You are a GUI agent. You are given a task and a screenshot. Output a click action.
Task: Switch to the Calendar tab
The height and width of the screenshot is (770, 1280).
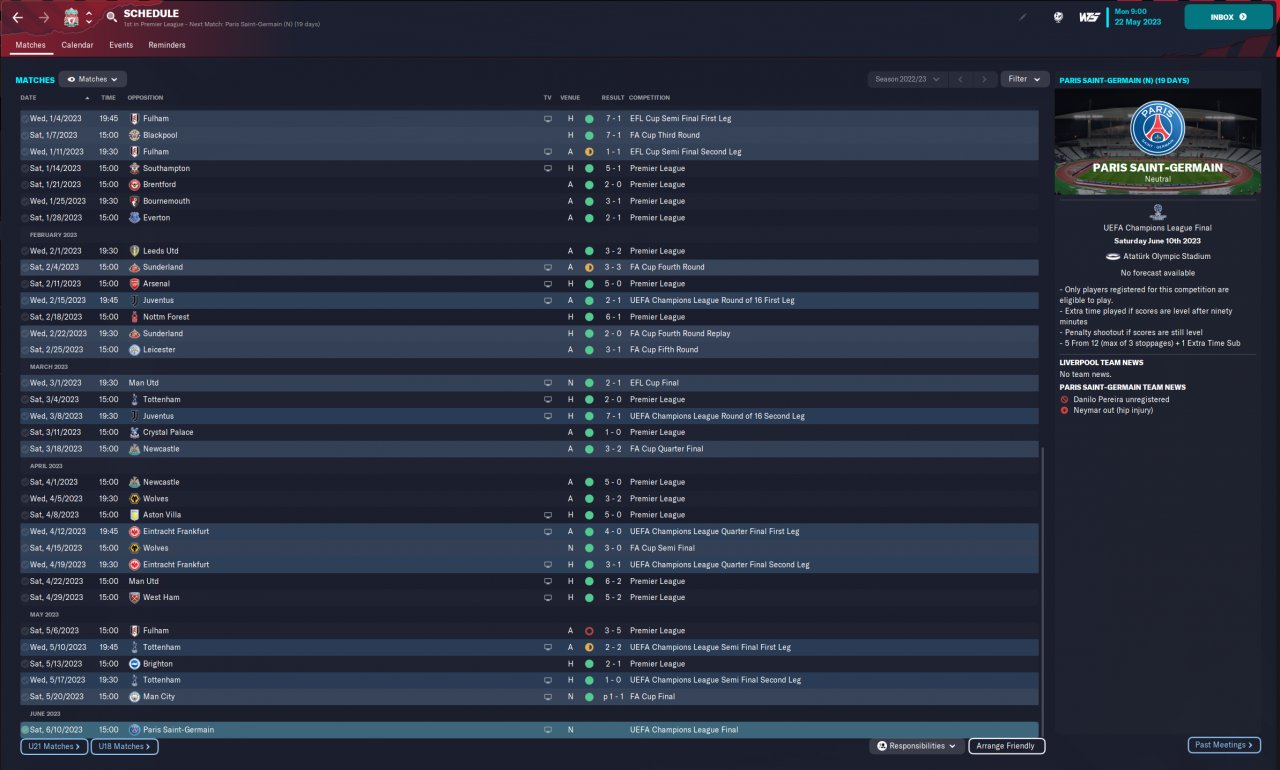point(77,45)
